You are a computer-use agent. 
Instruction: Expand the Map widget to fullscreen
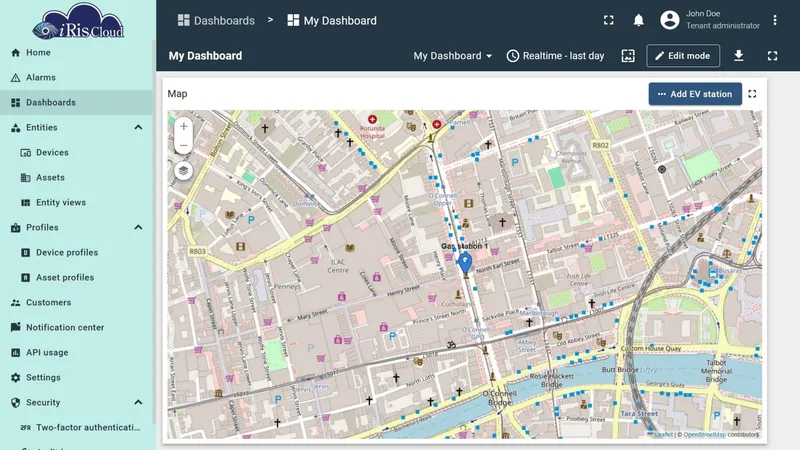pyautogui.click(x=752, y=94)
